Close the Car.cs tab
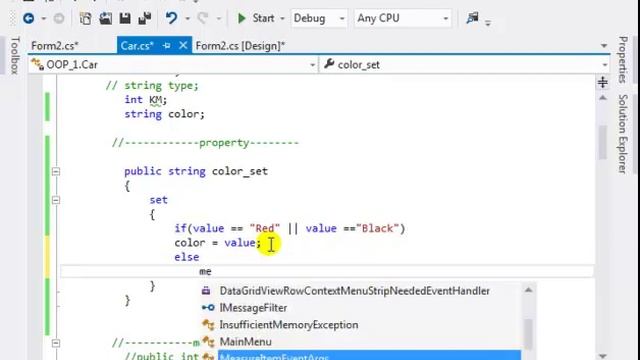The image size is (640, 360). click(183, 45)
